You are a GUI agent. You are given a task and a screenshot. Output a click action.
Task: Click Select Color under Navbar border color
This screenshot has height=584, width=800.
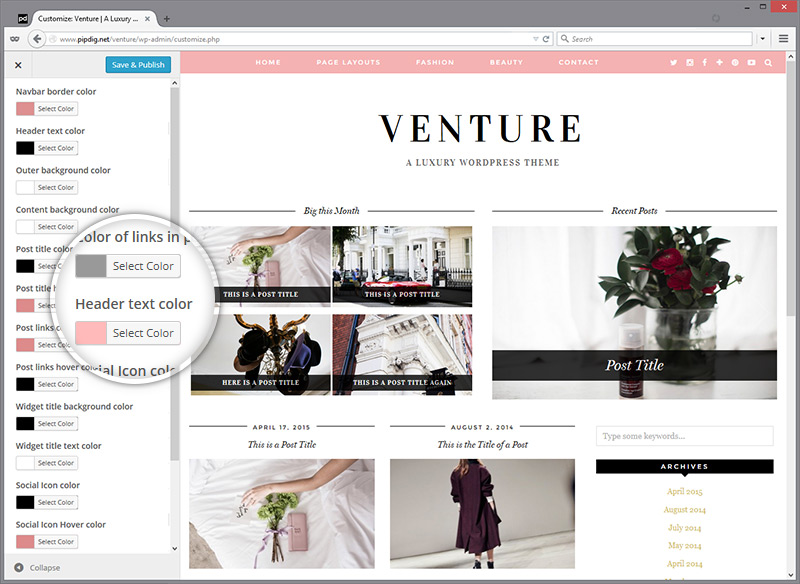56,109
